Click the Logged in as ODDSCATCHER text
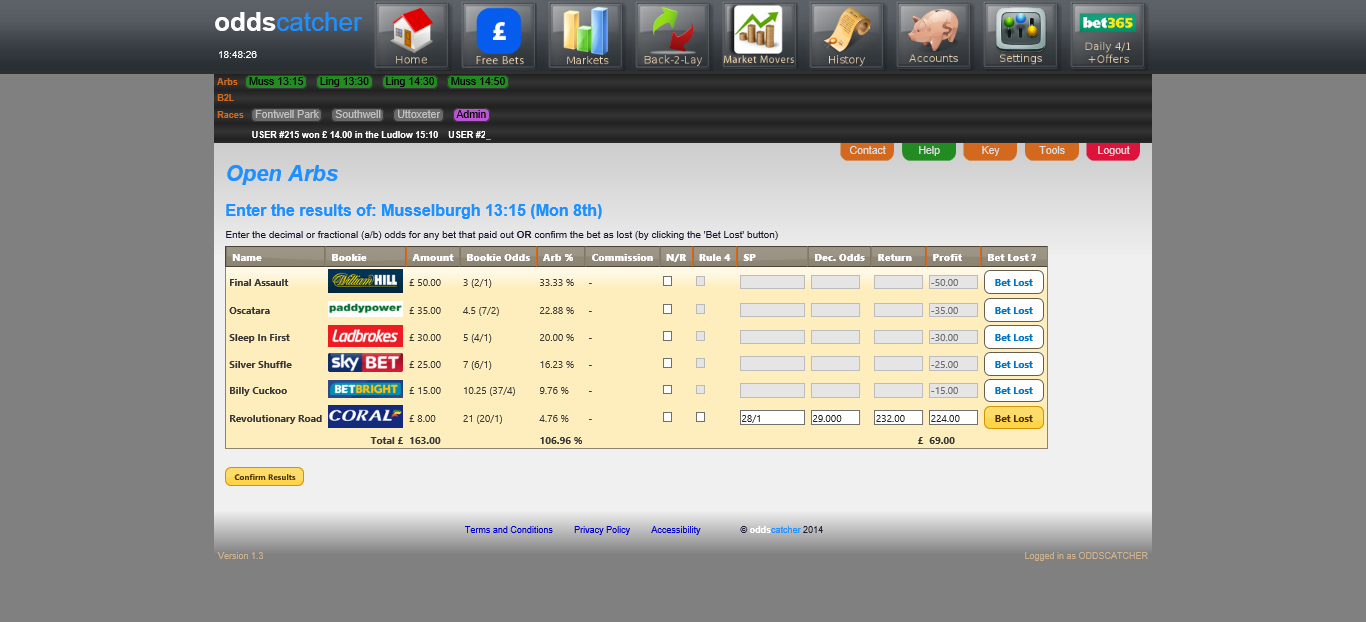 point(1086,556)
